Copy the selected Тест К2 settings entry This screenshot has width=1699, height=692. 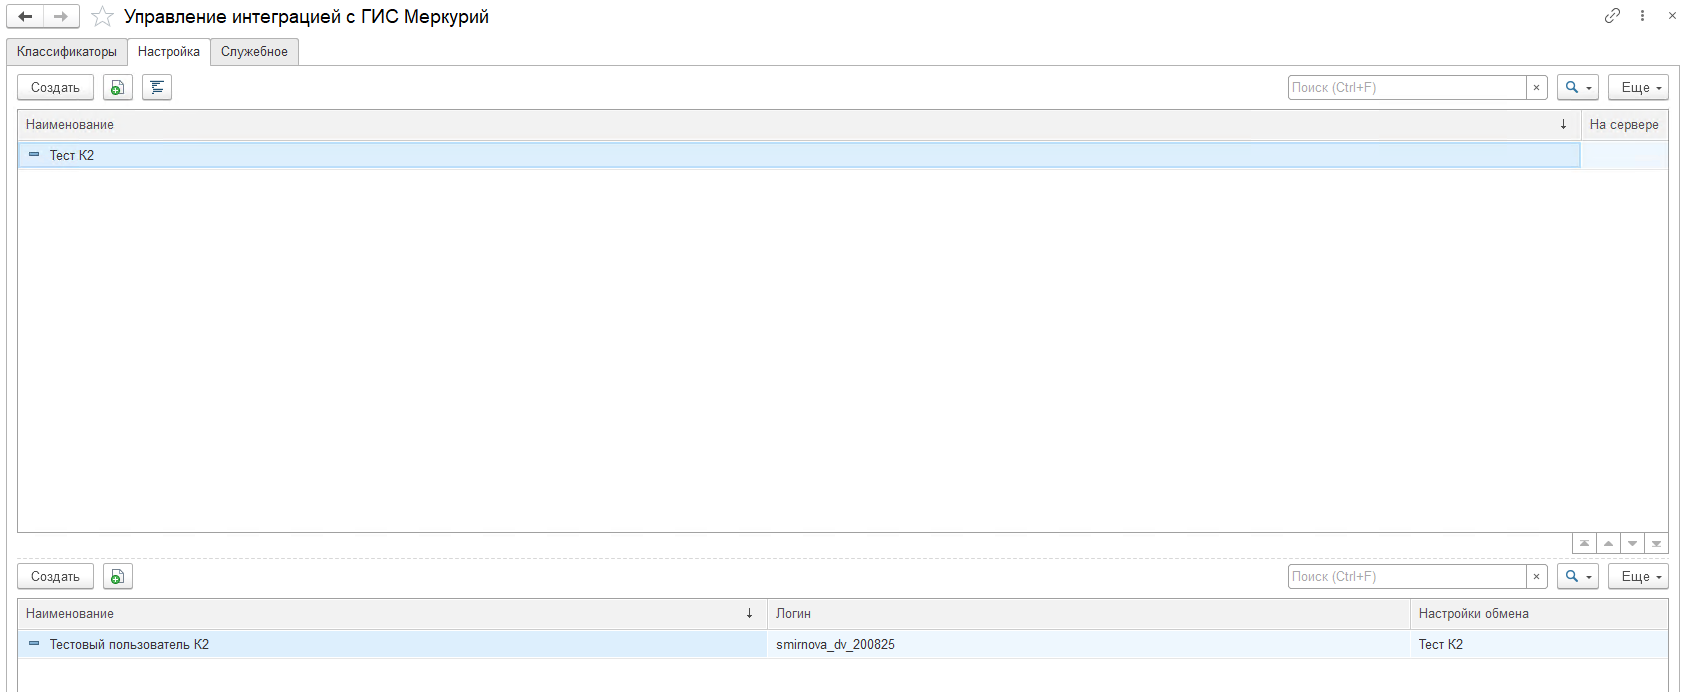[x=118, y=88]
